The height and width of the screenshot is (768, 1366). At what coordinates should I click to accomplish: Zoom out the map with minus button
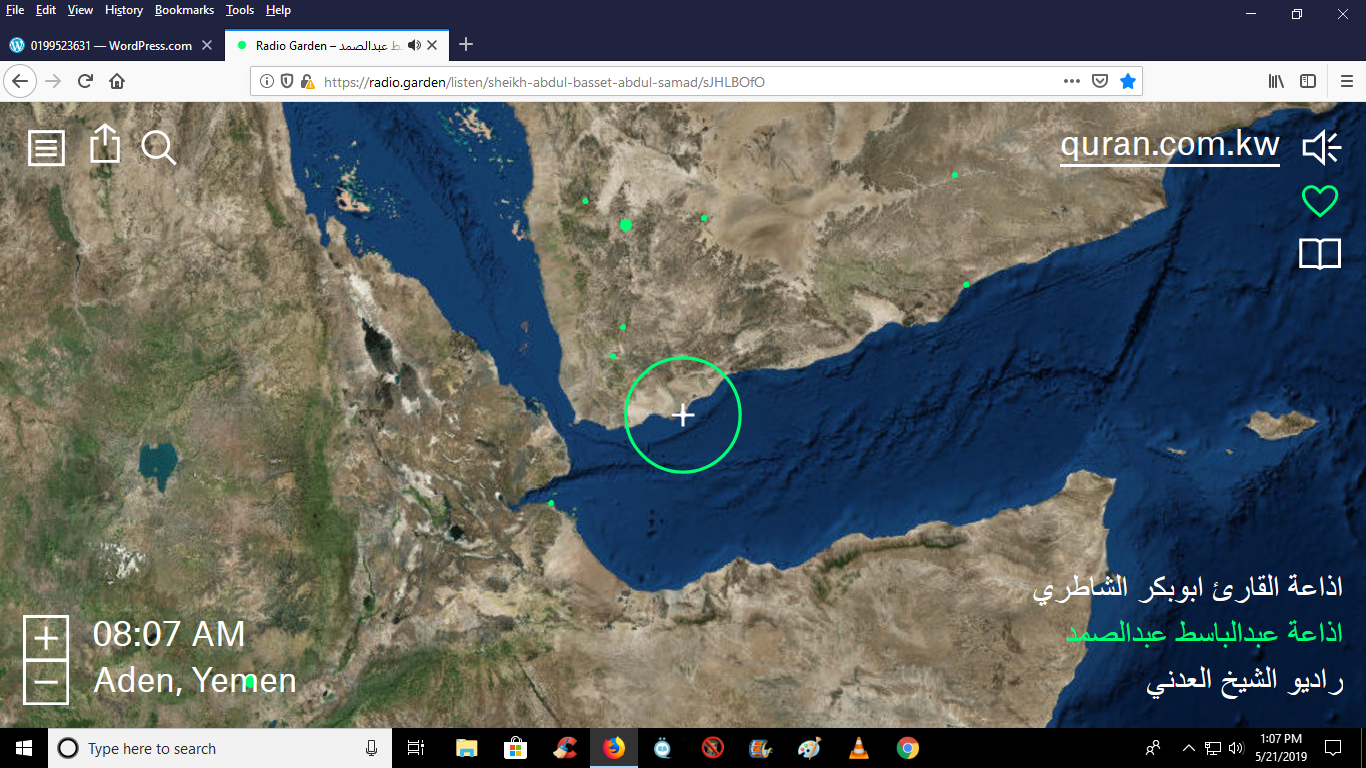tap(46, 683)
